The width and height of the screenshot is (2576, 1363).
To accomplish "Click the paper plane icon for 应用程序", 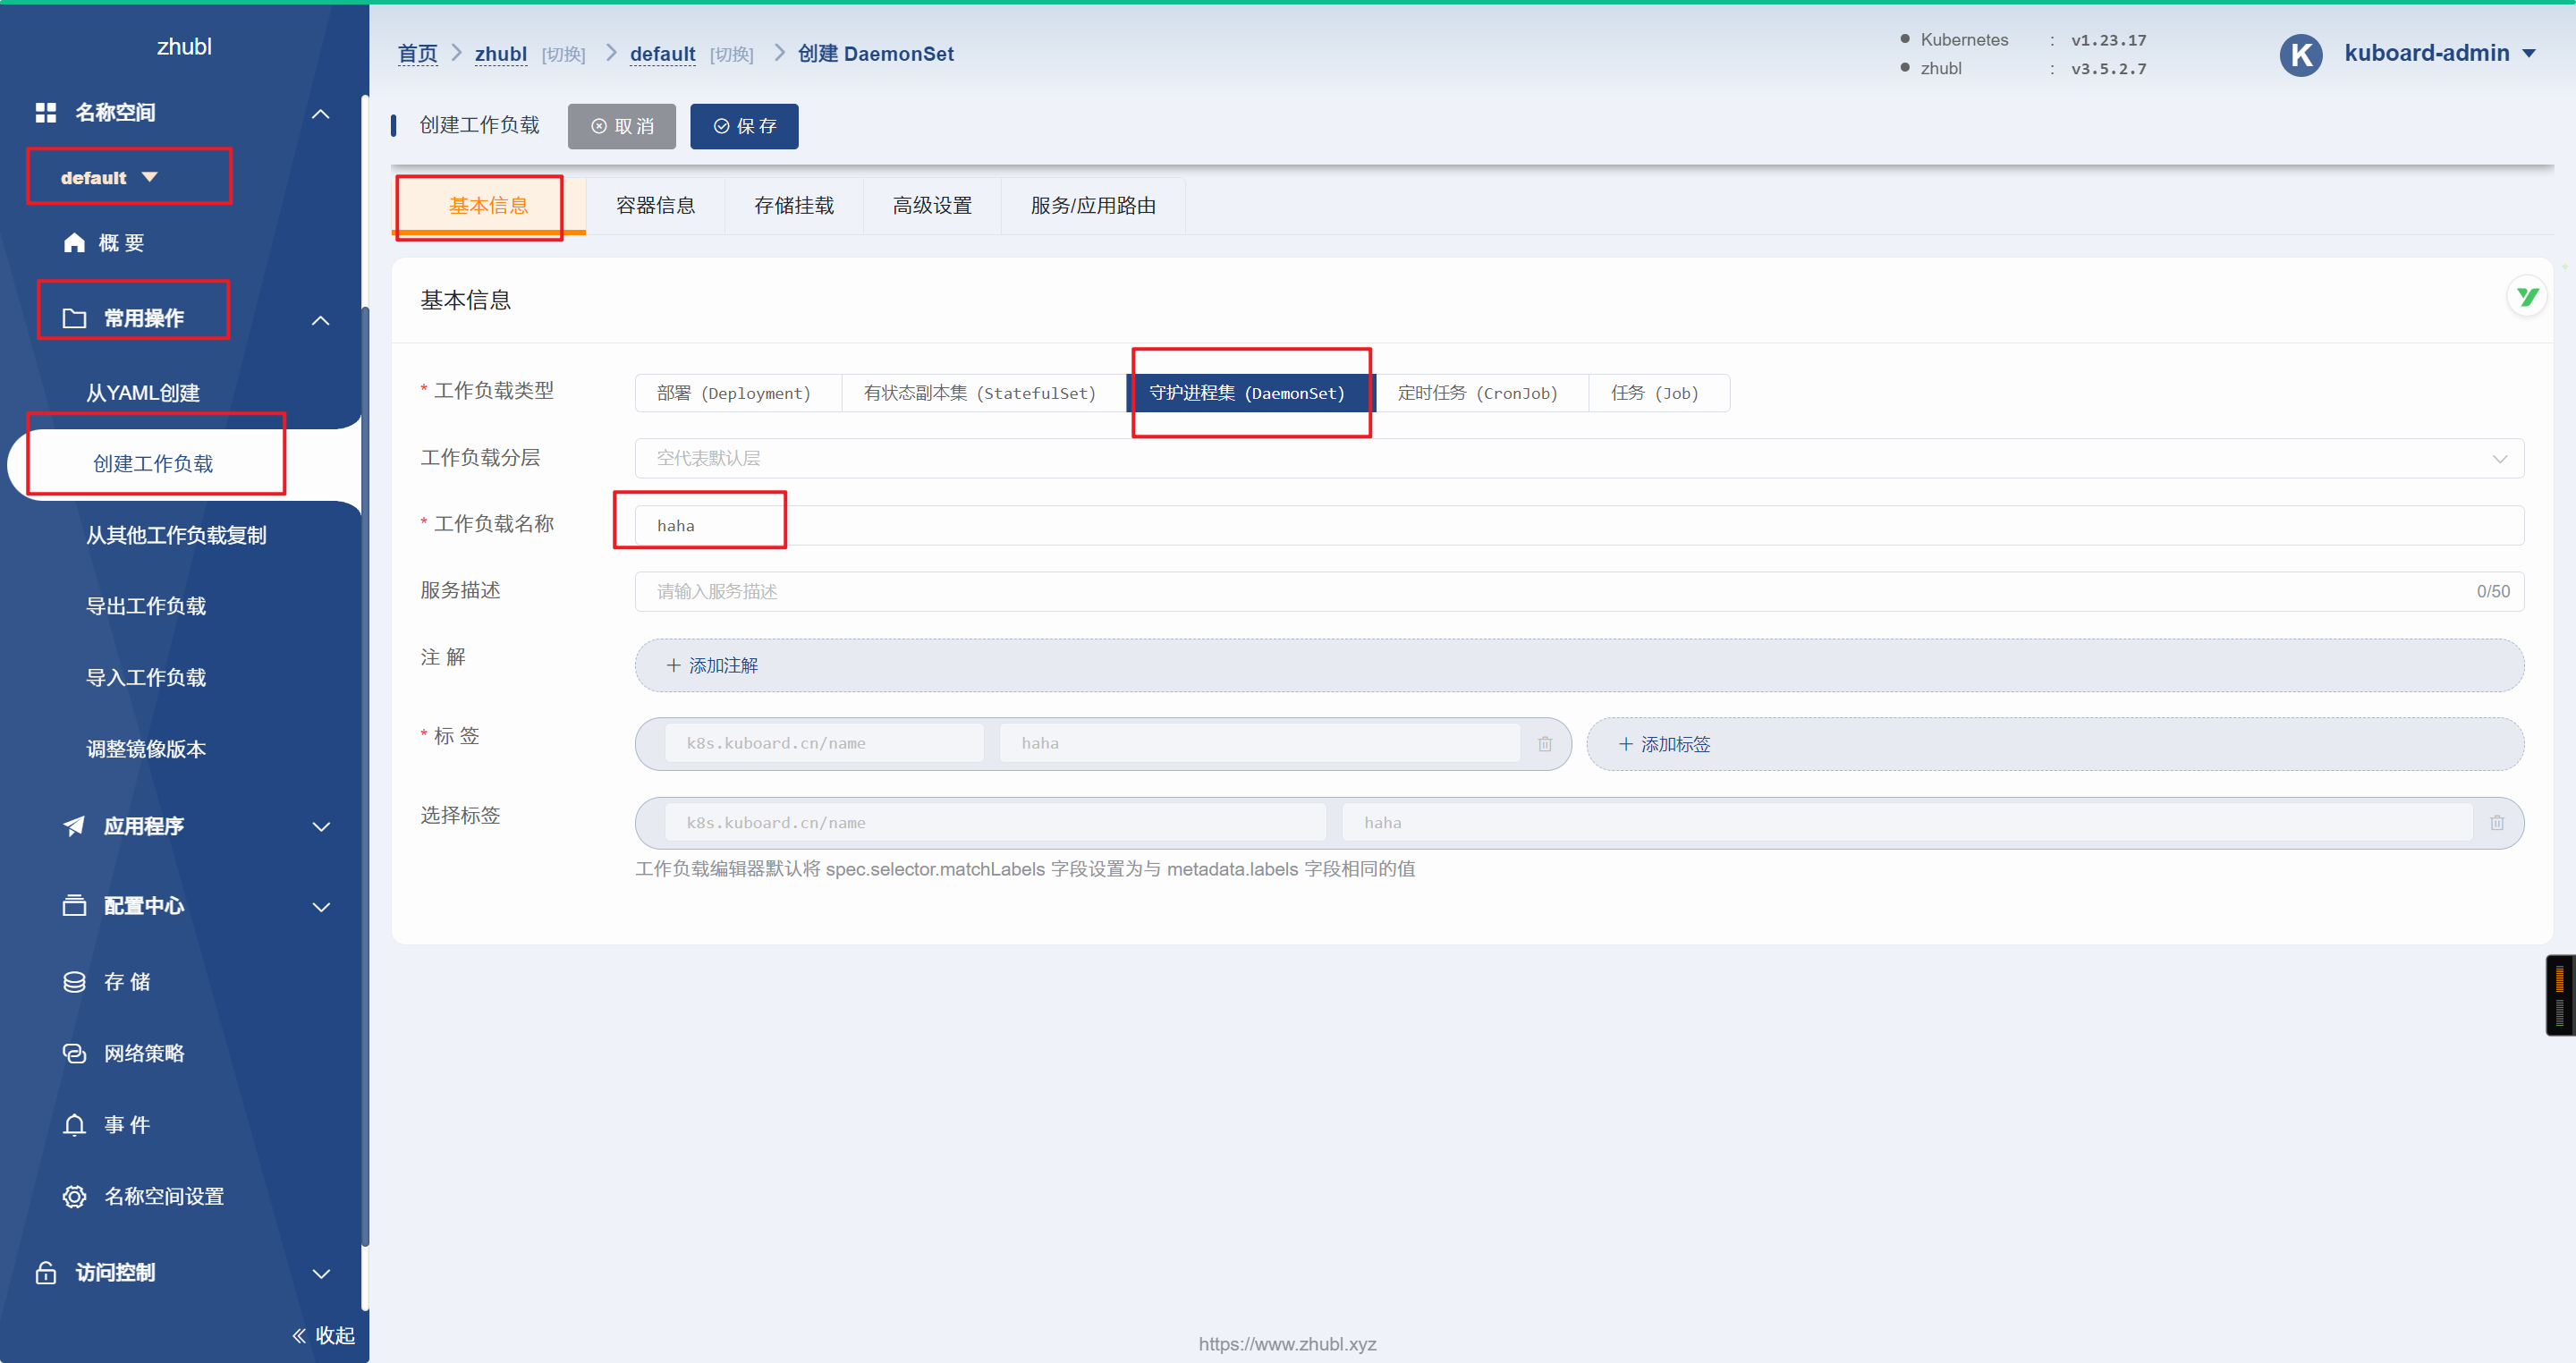I will pyautogui.click(x=74, y=826).
